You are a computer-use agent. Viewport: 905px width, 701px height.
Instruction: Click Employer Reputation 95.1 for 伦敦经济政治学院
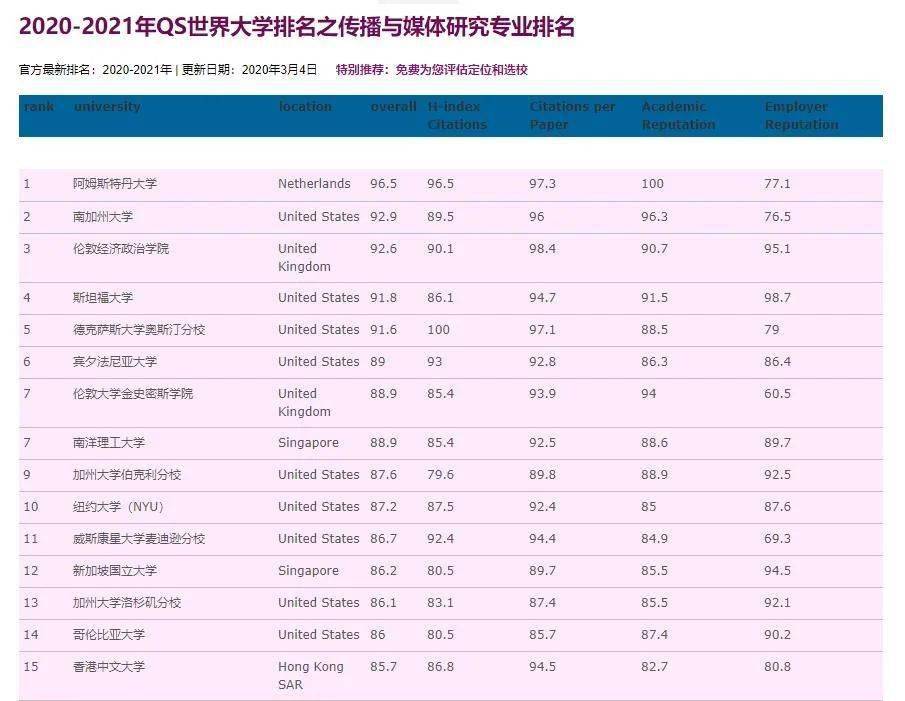tap(777, 249)
